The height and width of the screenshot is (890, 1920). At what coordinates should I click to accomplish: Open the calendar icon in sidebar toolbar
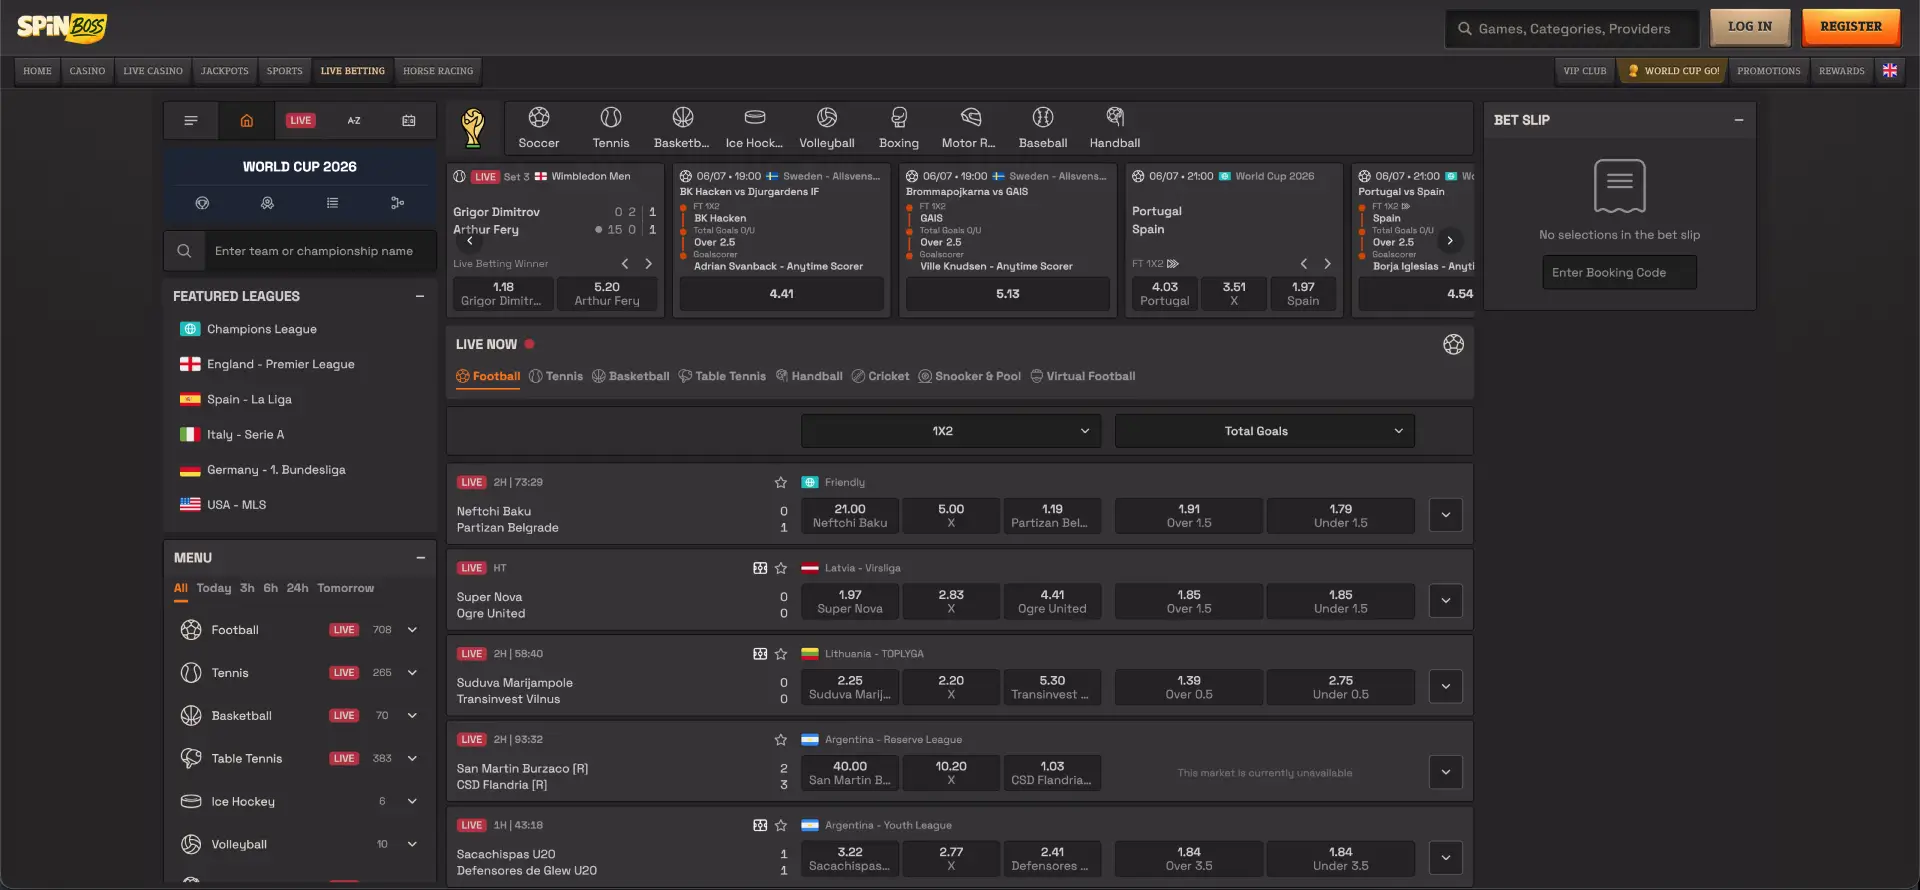tap(408, 121)
